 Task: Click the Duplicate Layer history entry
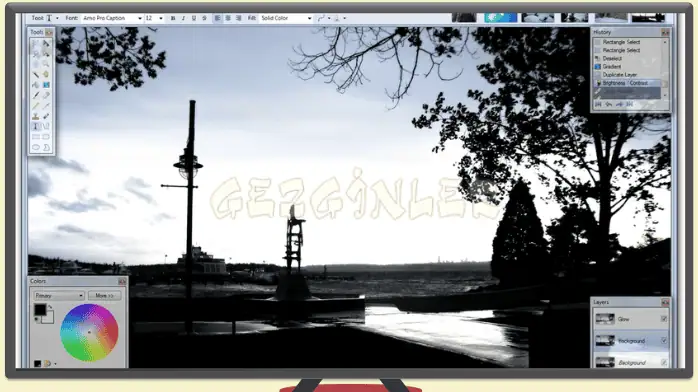(620, 75)
